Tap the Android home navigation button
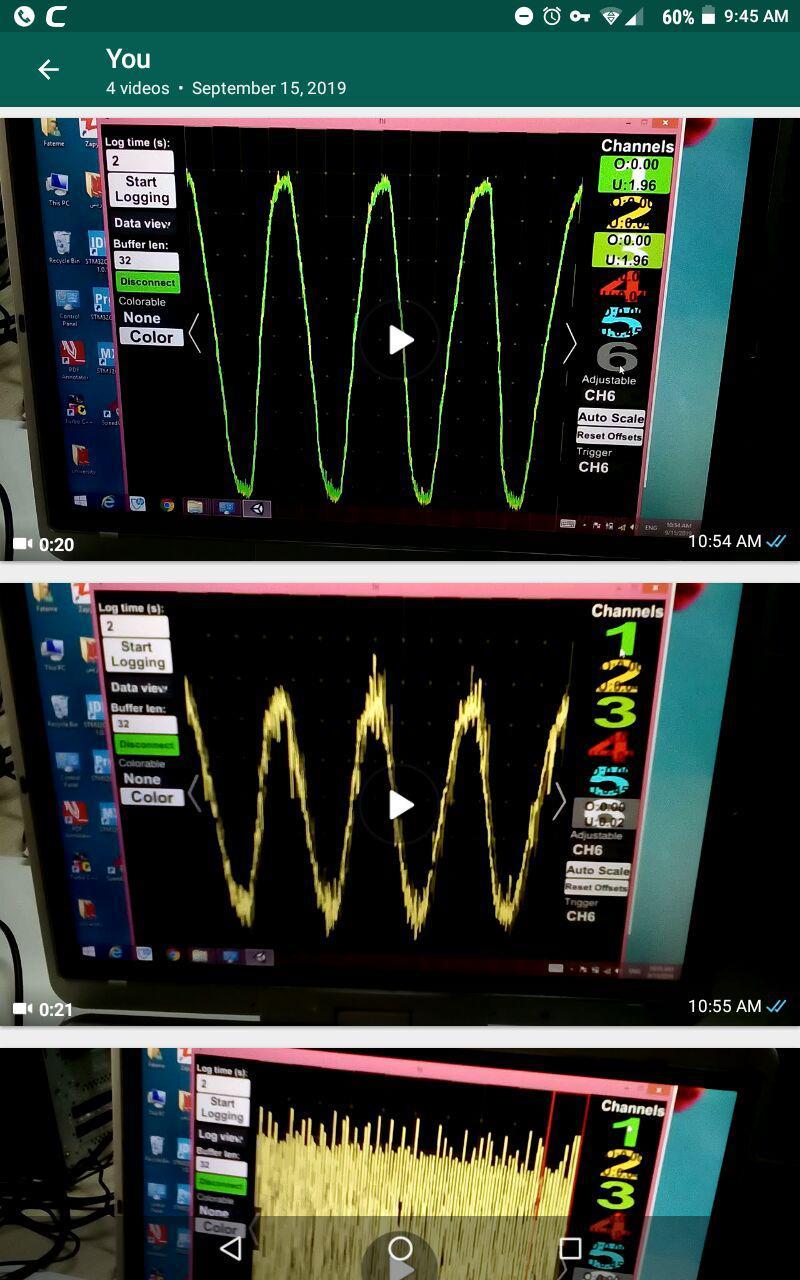The image size is (800, 1280). coord(400,1248)
